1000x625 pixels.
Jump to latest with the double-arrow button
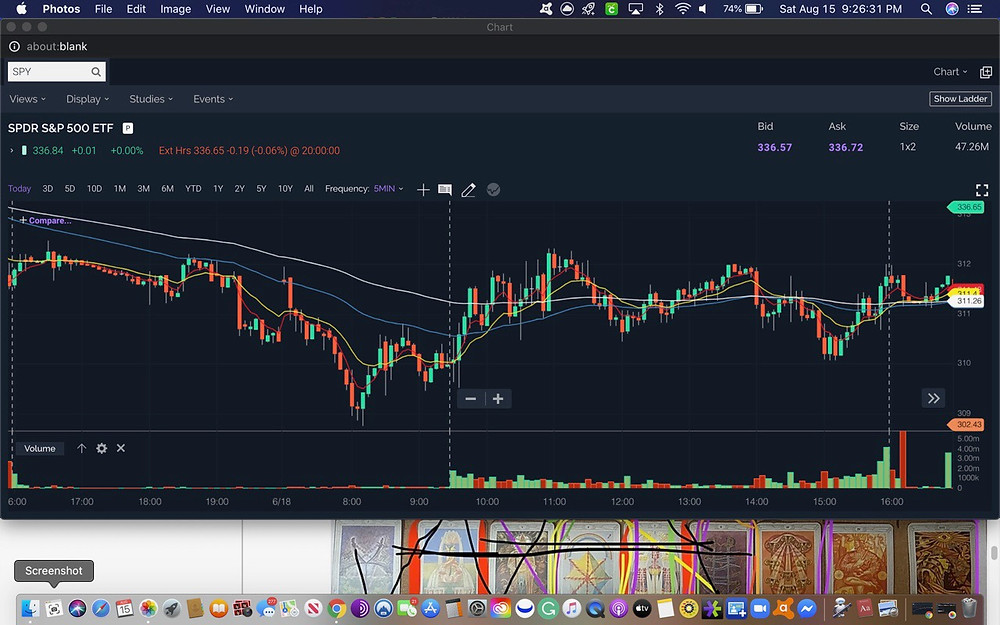[934, 399]
